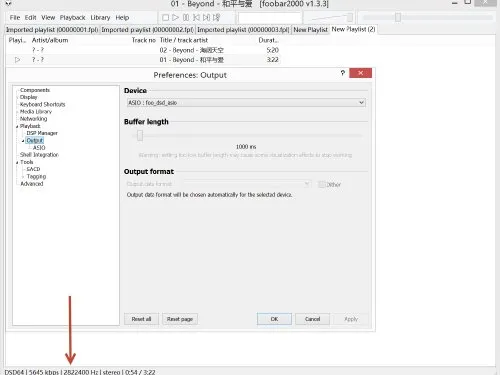Select Tagging under Tools in tree

click(x=36, y=176)
